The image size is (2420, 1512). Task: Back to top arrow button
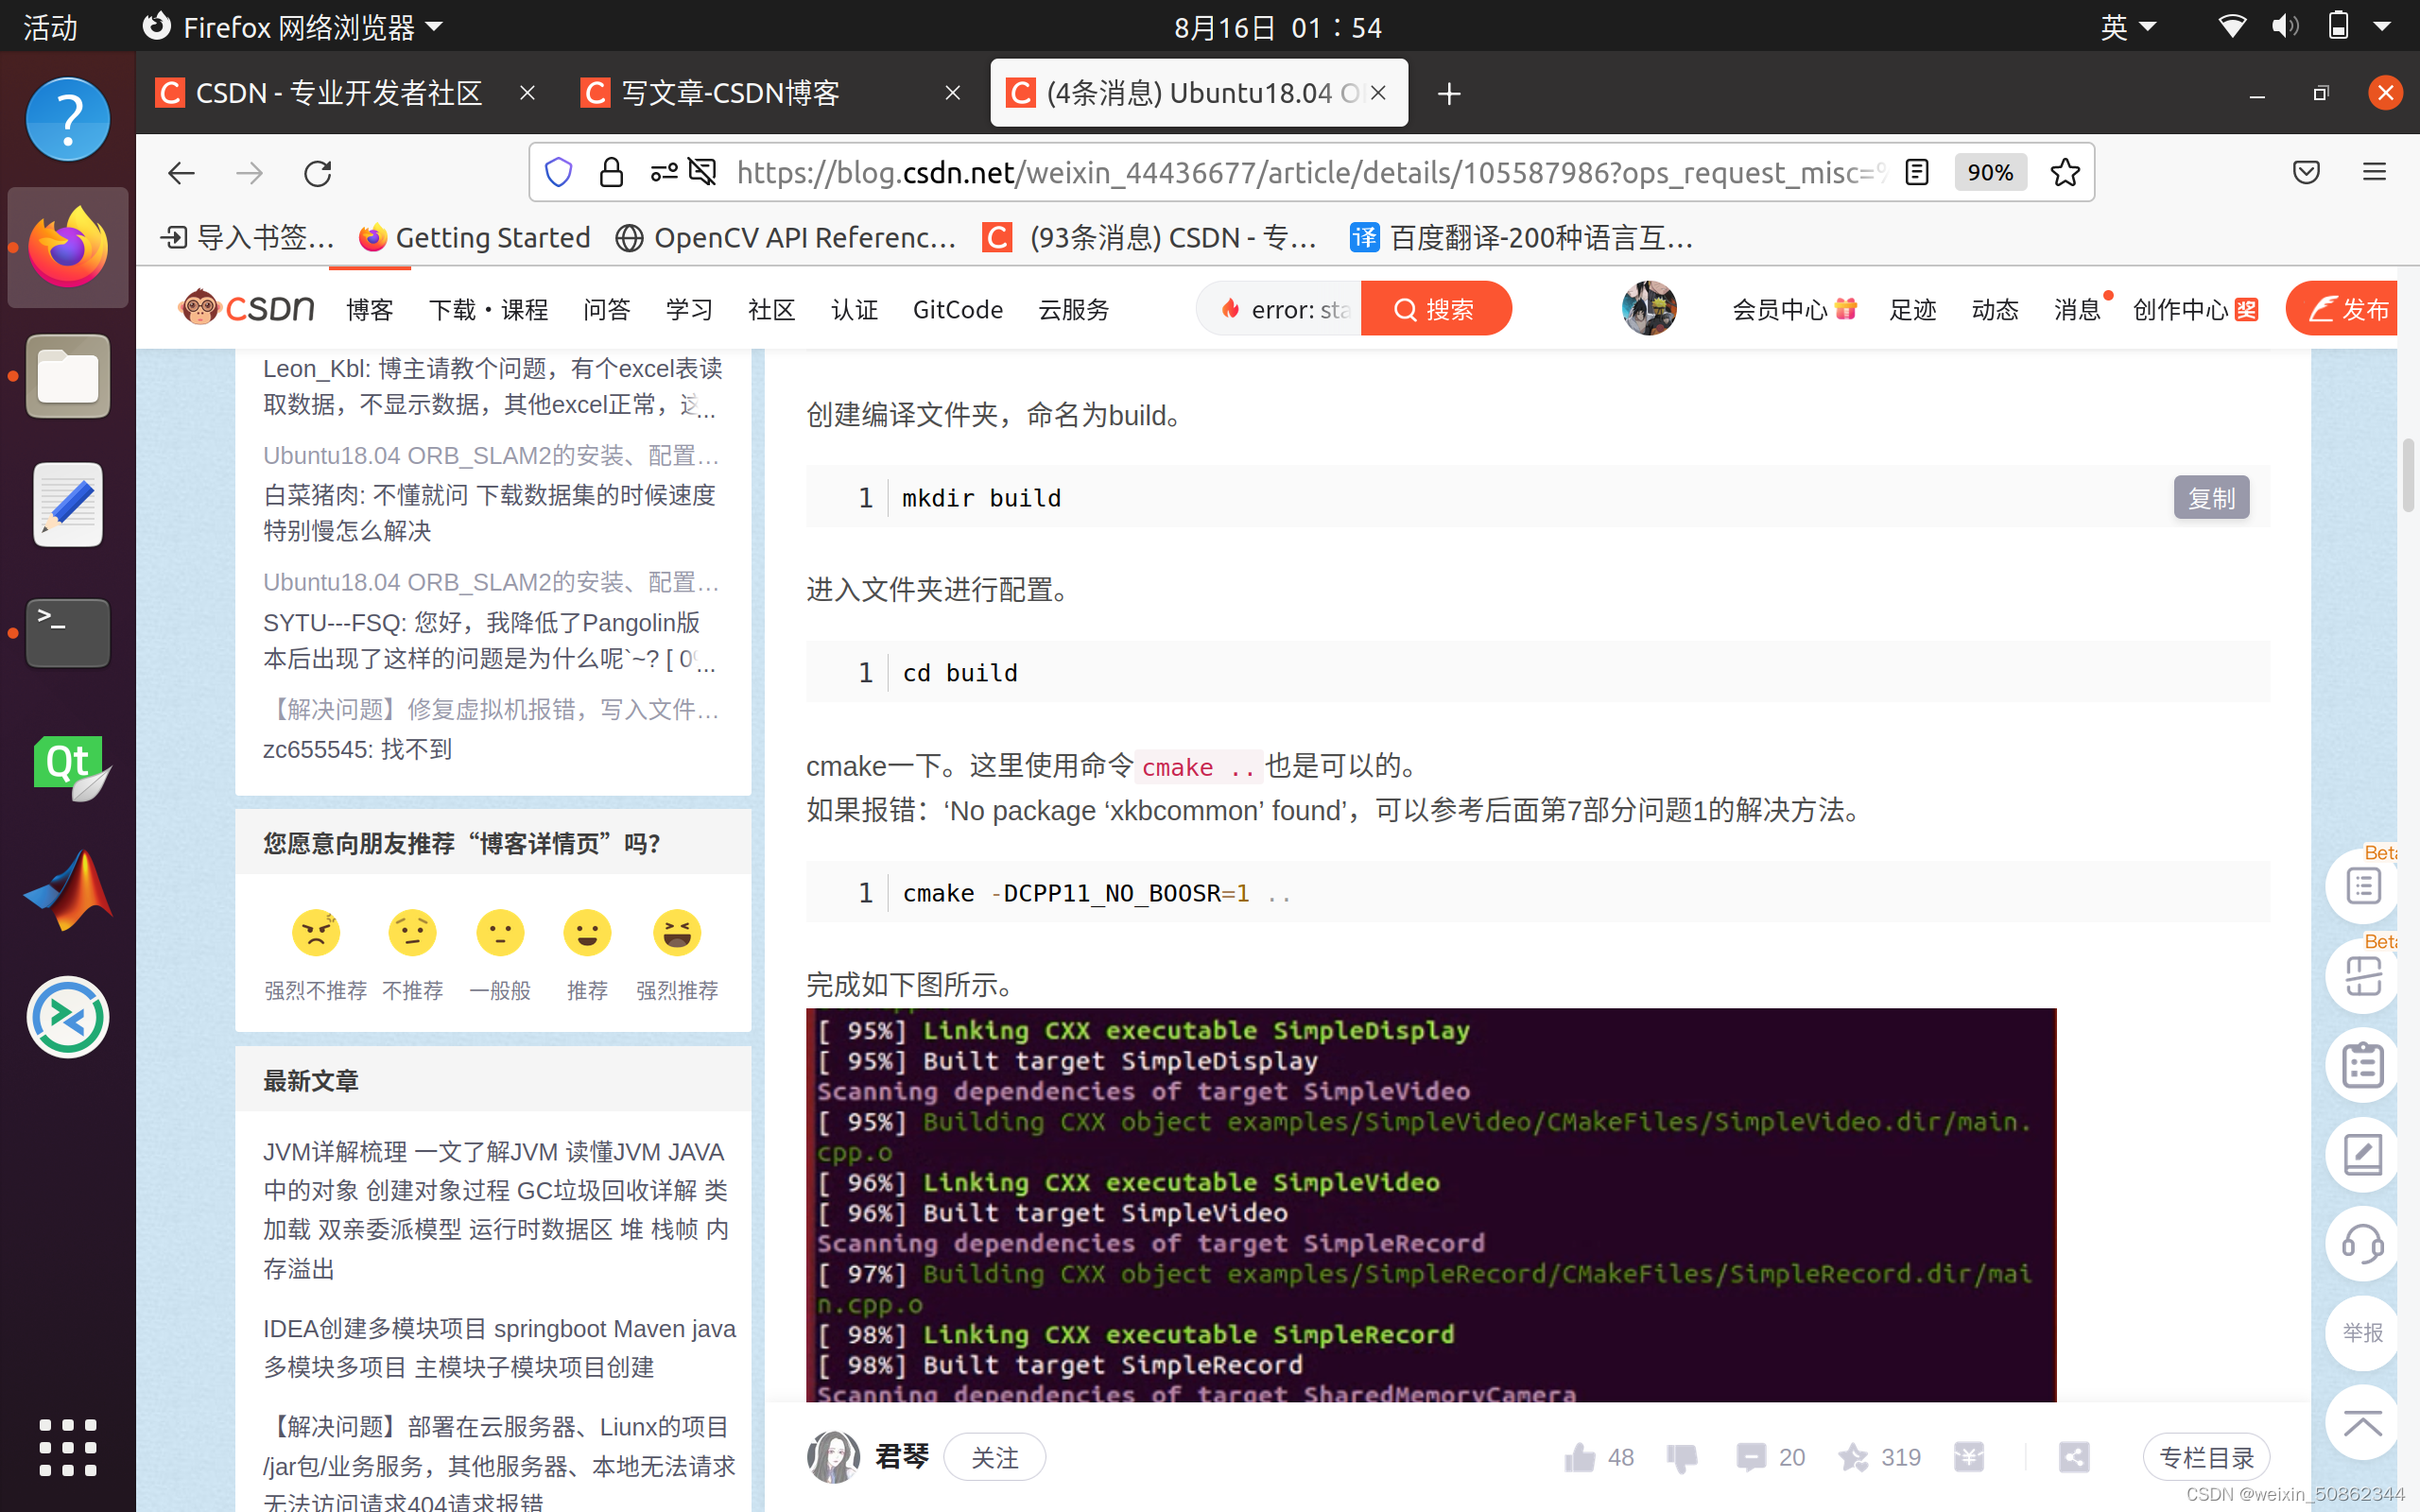2363,1422
